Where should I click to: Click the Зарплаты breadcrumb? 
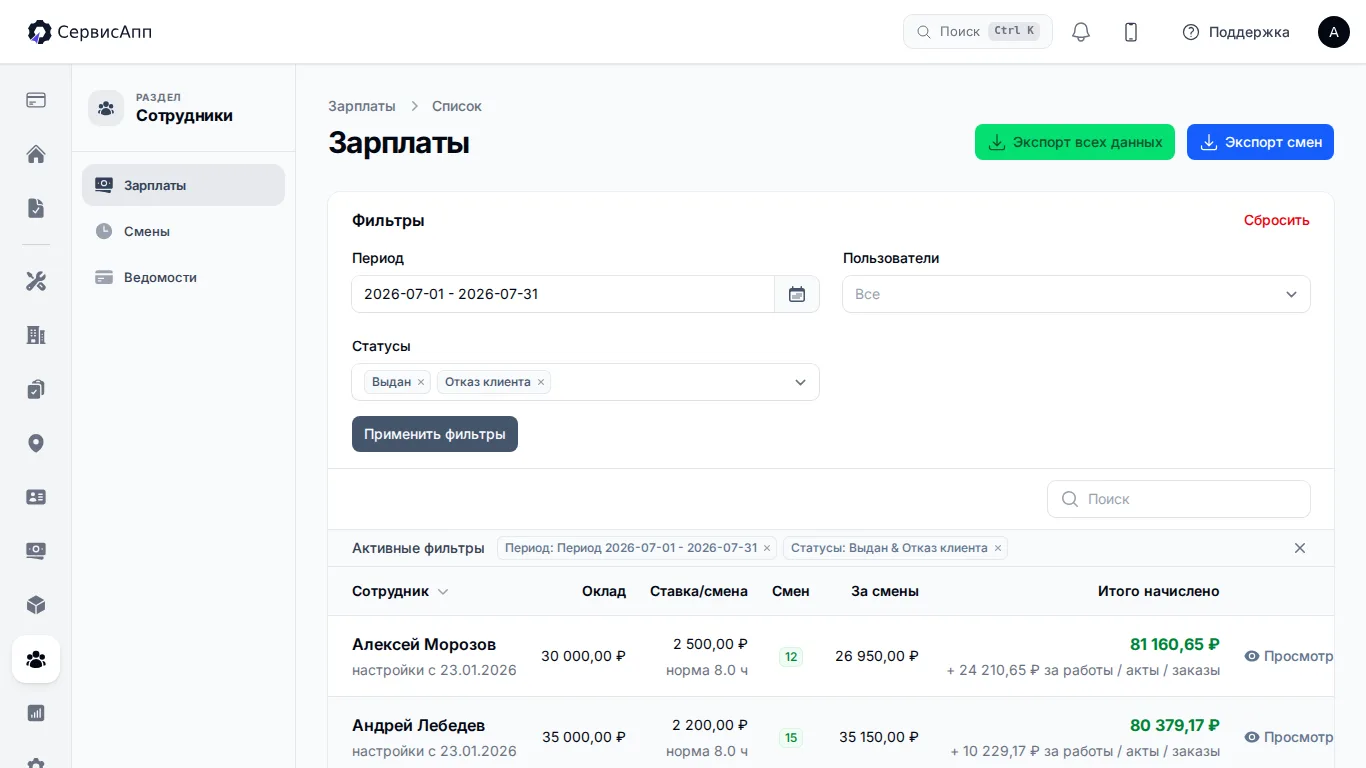click(362, 106)
